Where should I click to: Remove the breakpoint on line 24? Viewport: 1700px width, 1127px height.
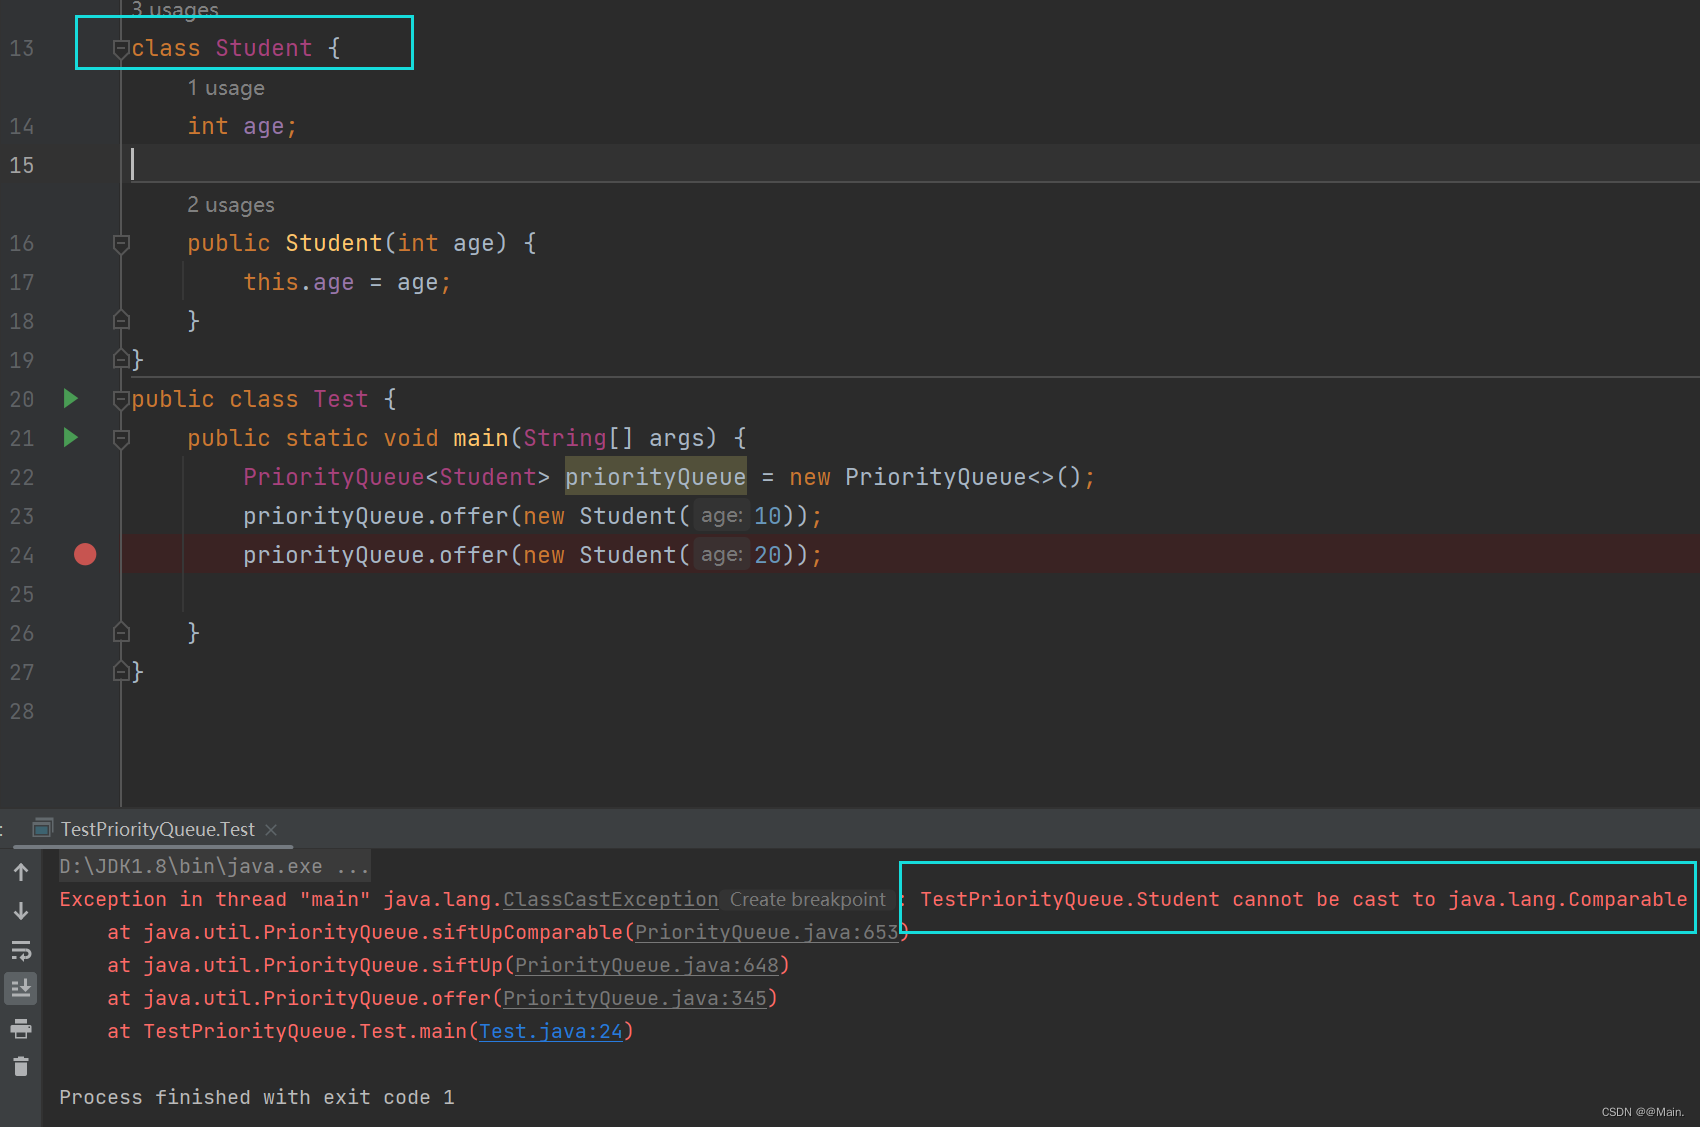(x=85, y=554)
